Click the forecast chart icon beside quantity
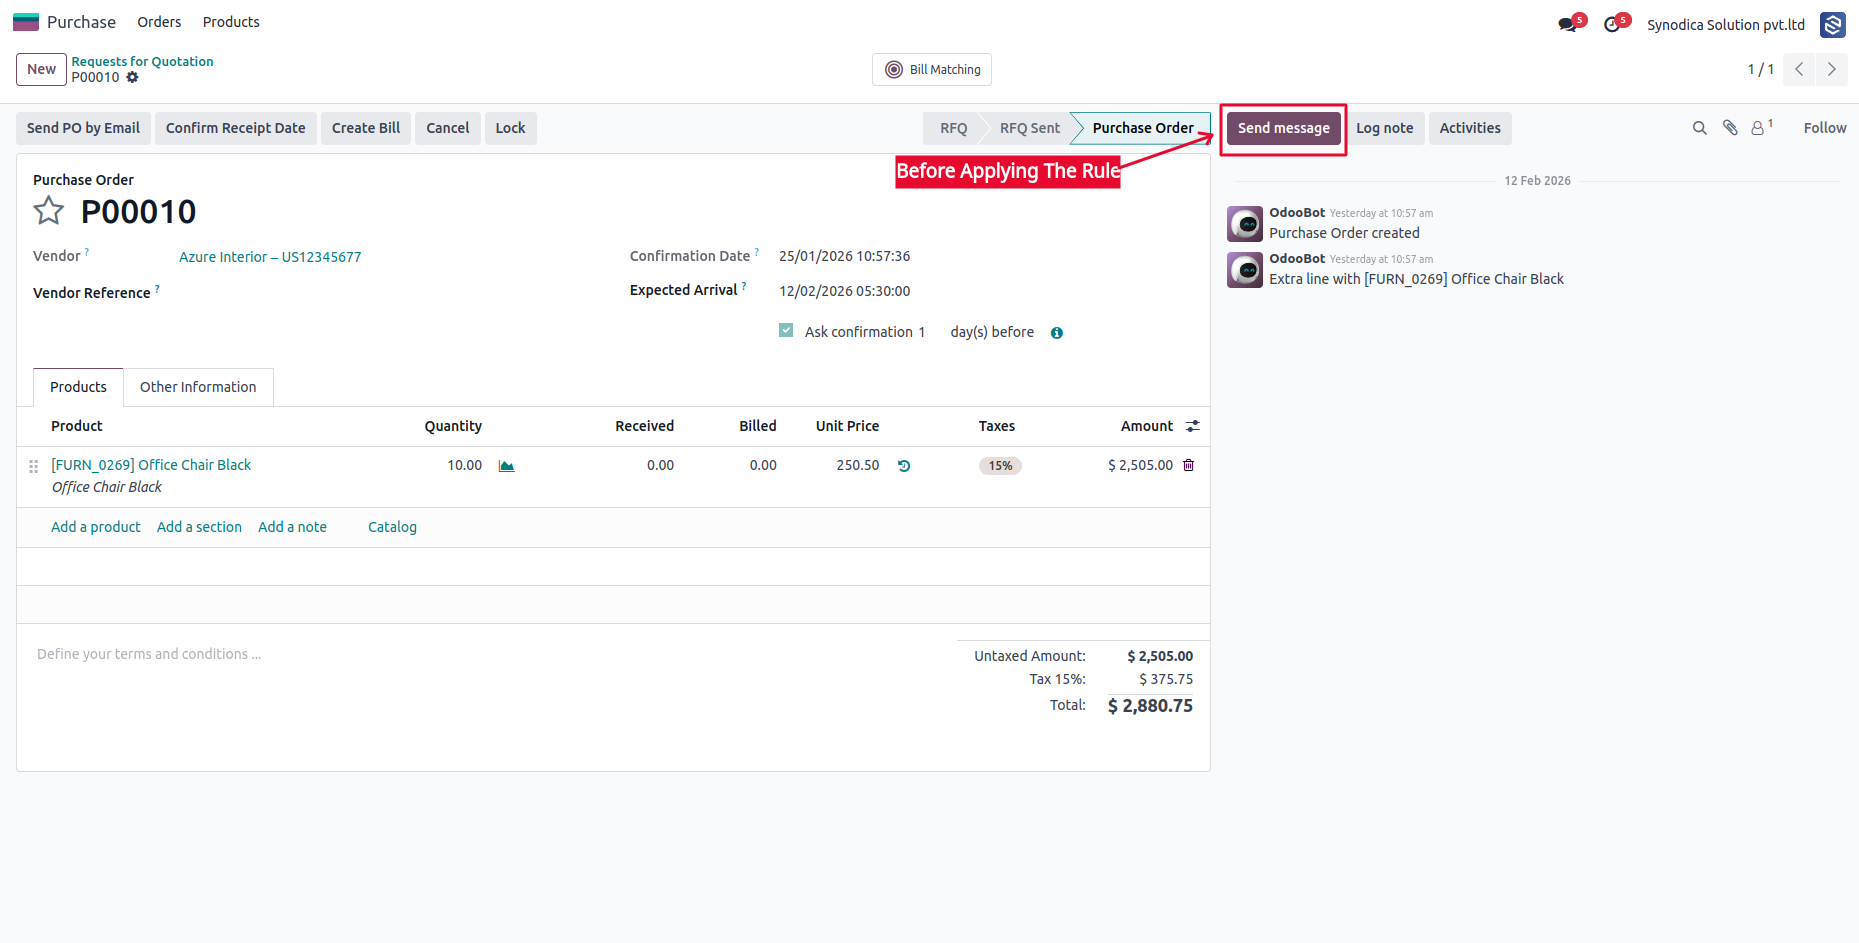Viewport: 1859px width, 943px height. click(506, 466)
